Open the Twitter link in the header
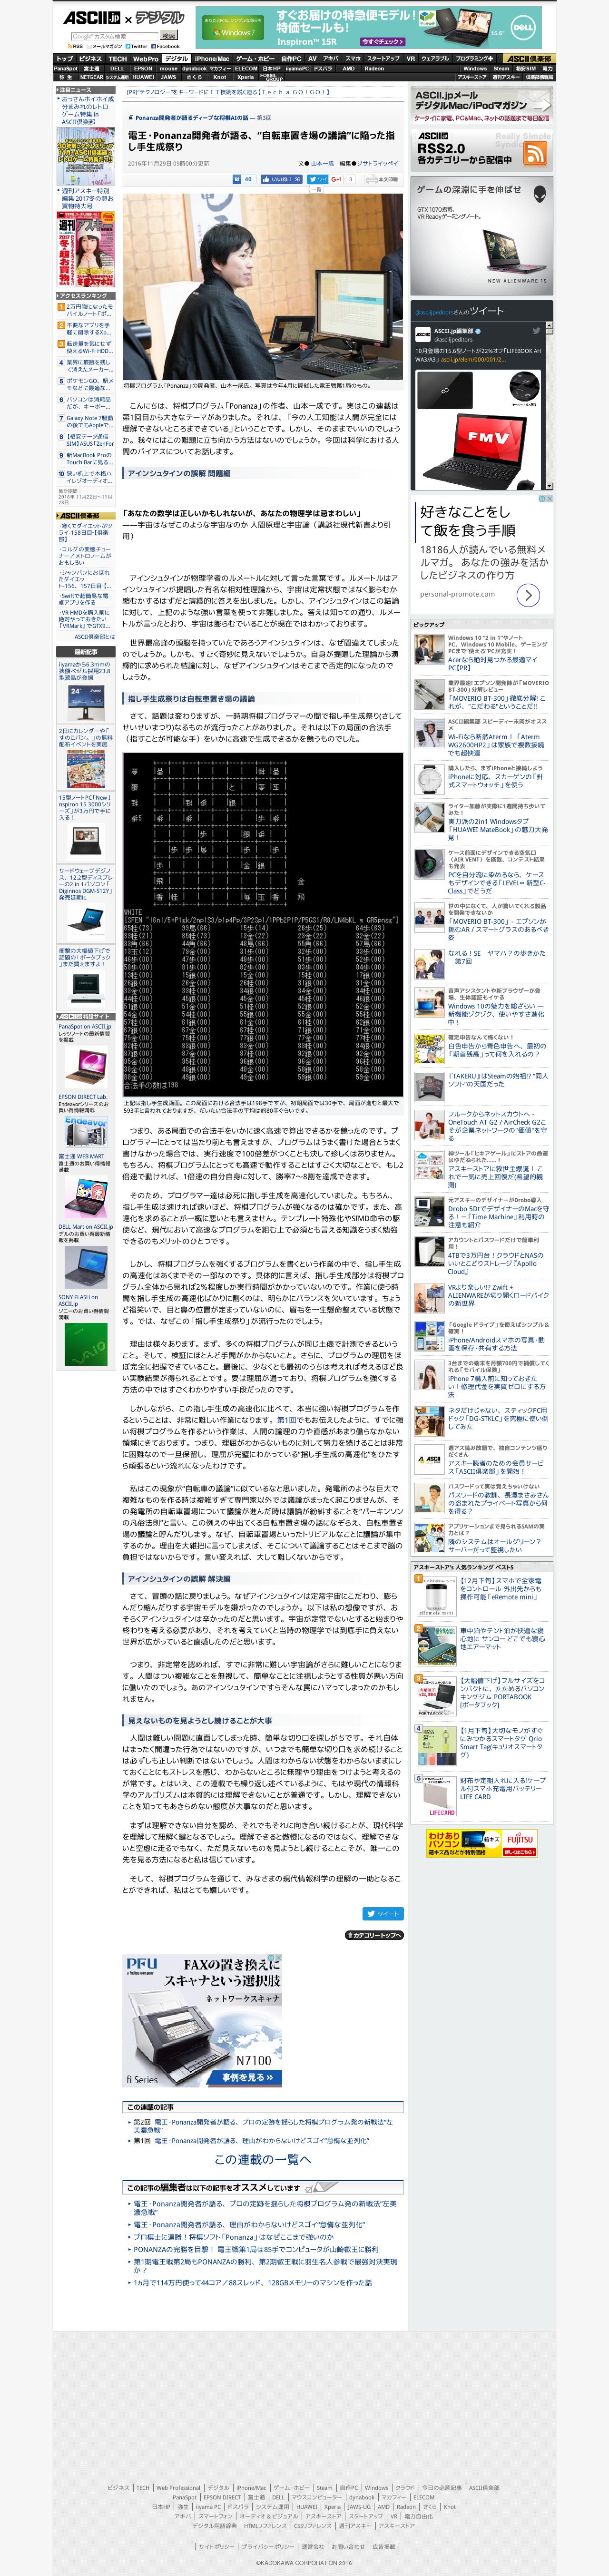 tap(136, 46)
